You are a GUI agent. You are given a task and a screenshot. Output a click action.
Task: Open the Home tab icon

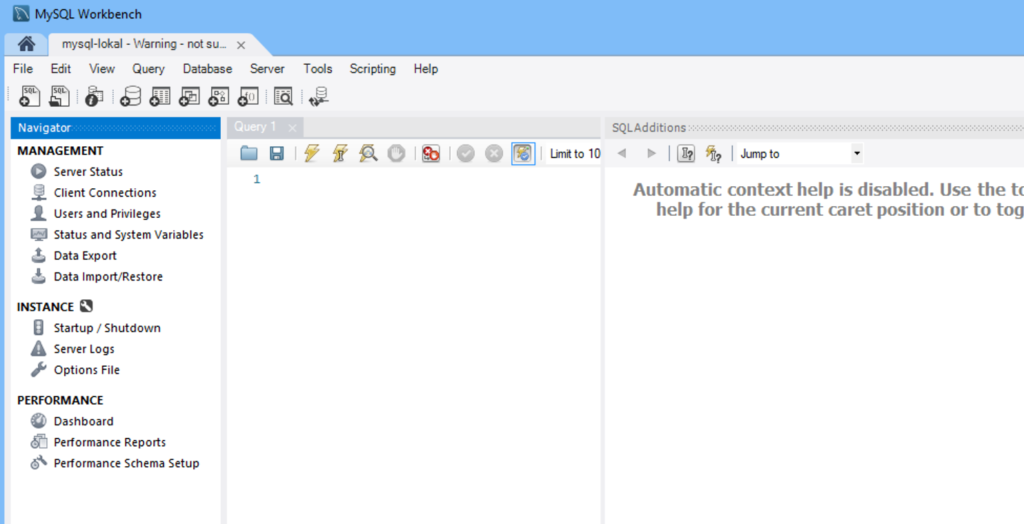pos(26,44)
